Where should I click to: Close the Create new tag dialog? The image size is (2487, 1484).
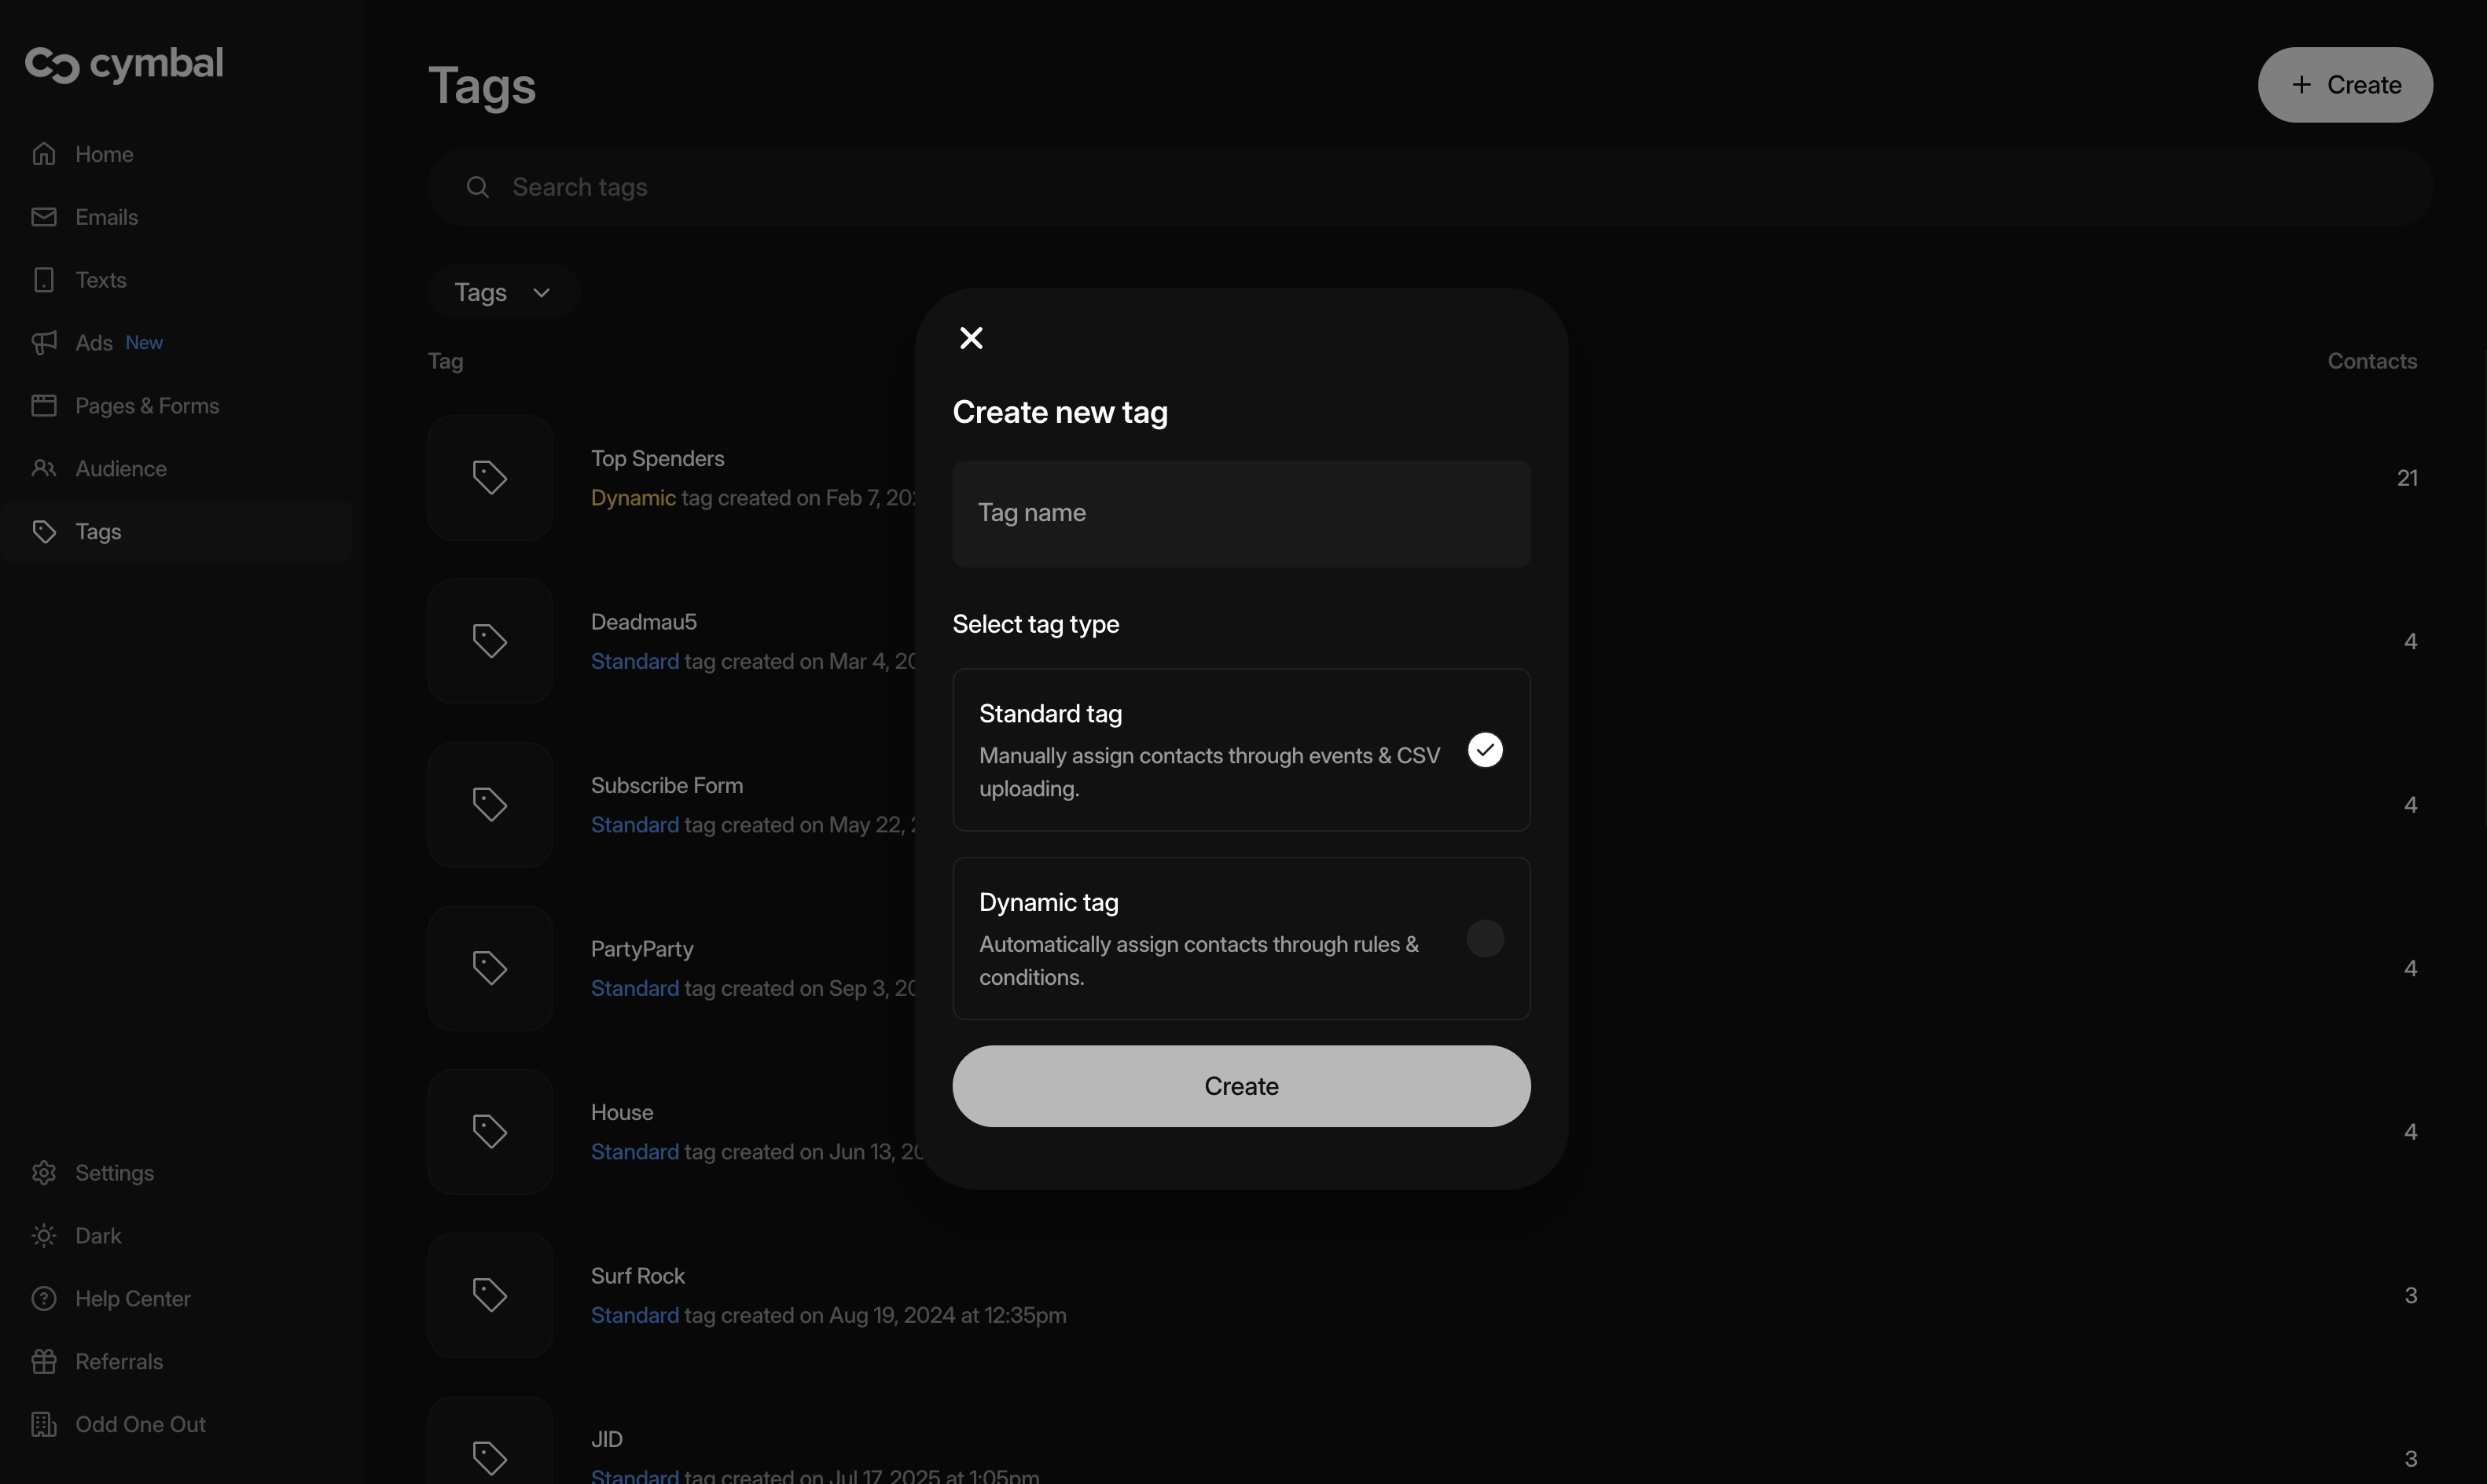click(971, 338)
